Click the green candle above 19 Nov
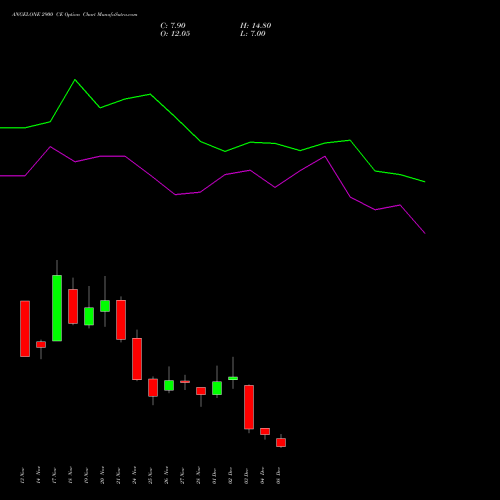 click(x=89, y=316)
